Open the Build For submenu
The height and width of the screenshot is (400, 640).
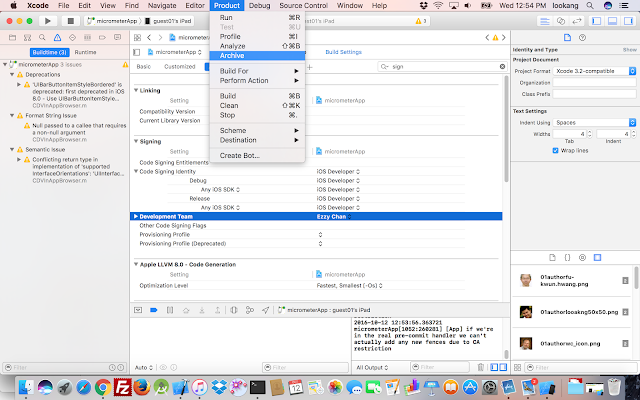257,71
